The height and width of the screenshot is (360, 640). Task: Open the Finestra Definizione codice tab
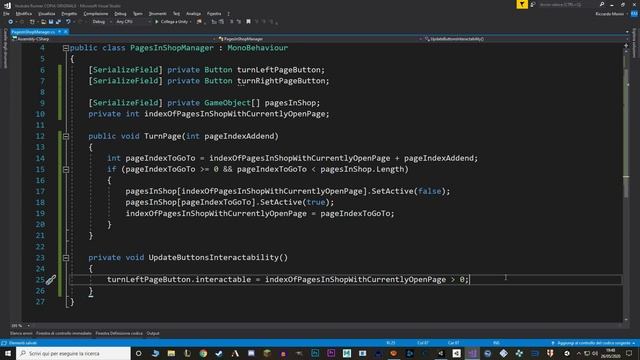tap(119, 333)
